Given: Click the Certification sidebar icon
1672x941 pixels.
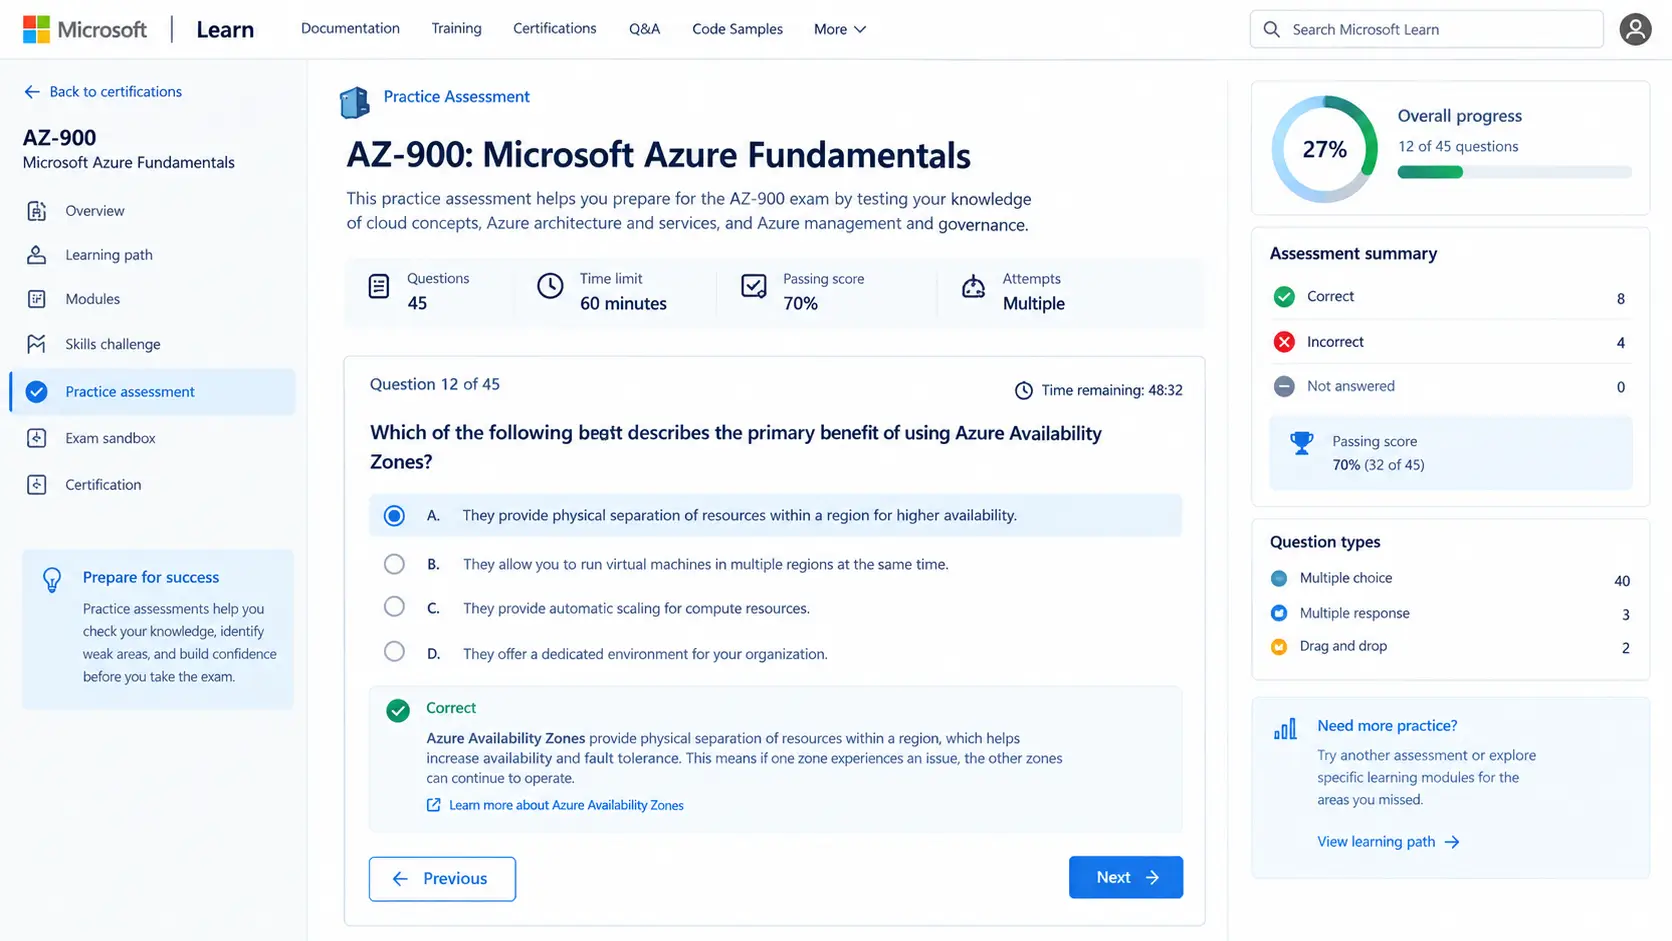Looking at the screenshot, I should coord(37,485).
